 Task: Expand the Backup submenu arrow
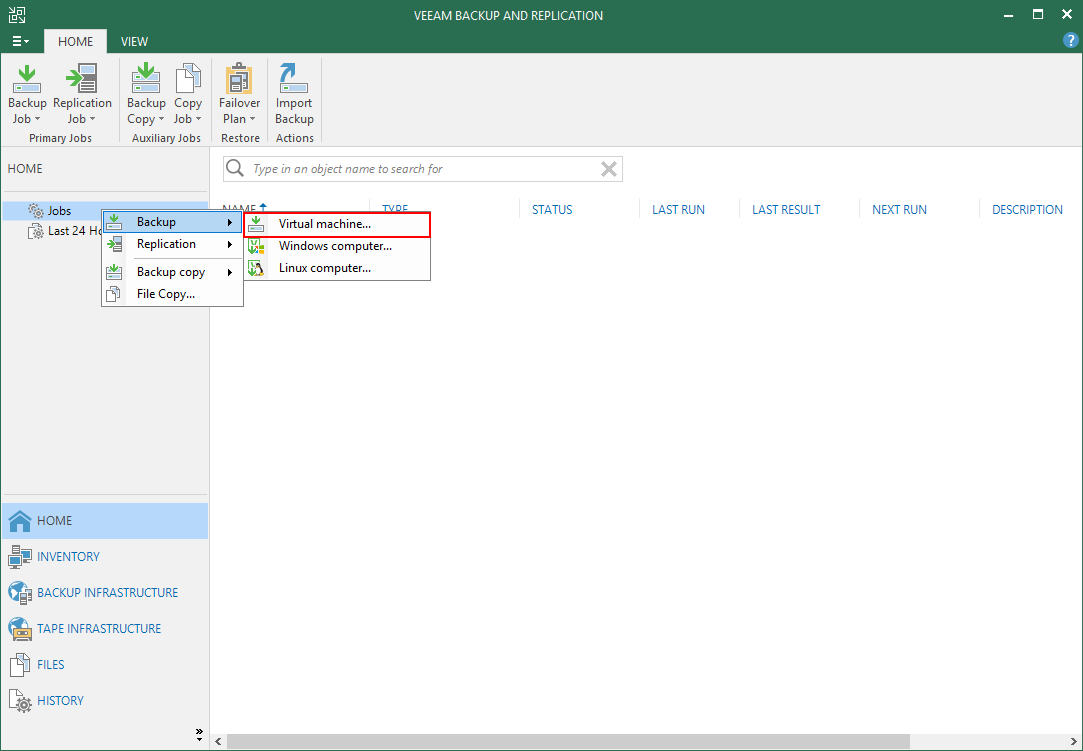230,222
